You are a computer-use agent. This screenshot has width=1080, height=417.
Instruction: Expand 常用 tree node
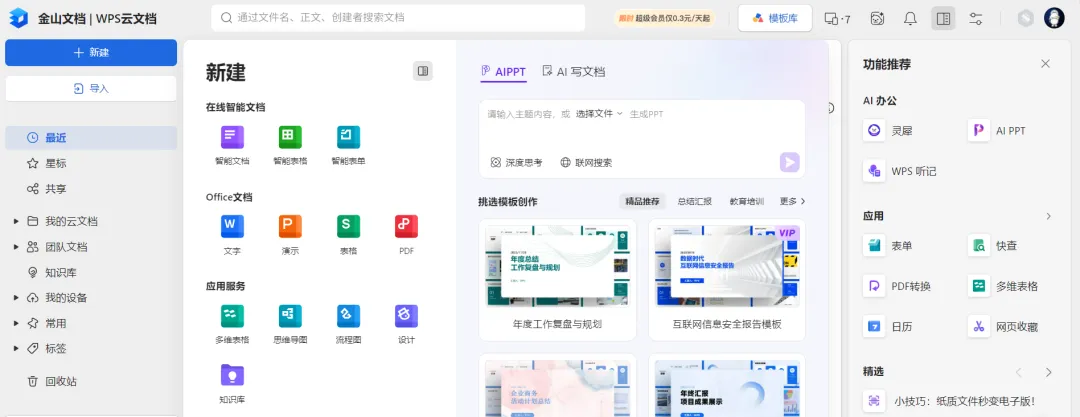(x=16, y=323)
